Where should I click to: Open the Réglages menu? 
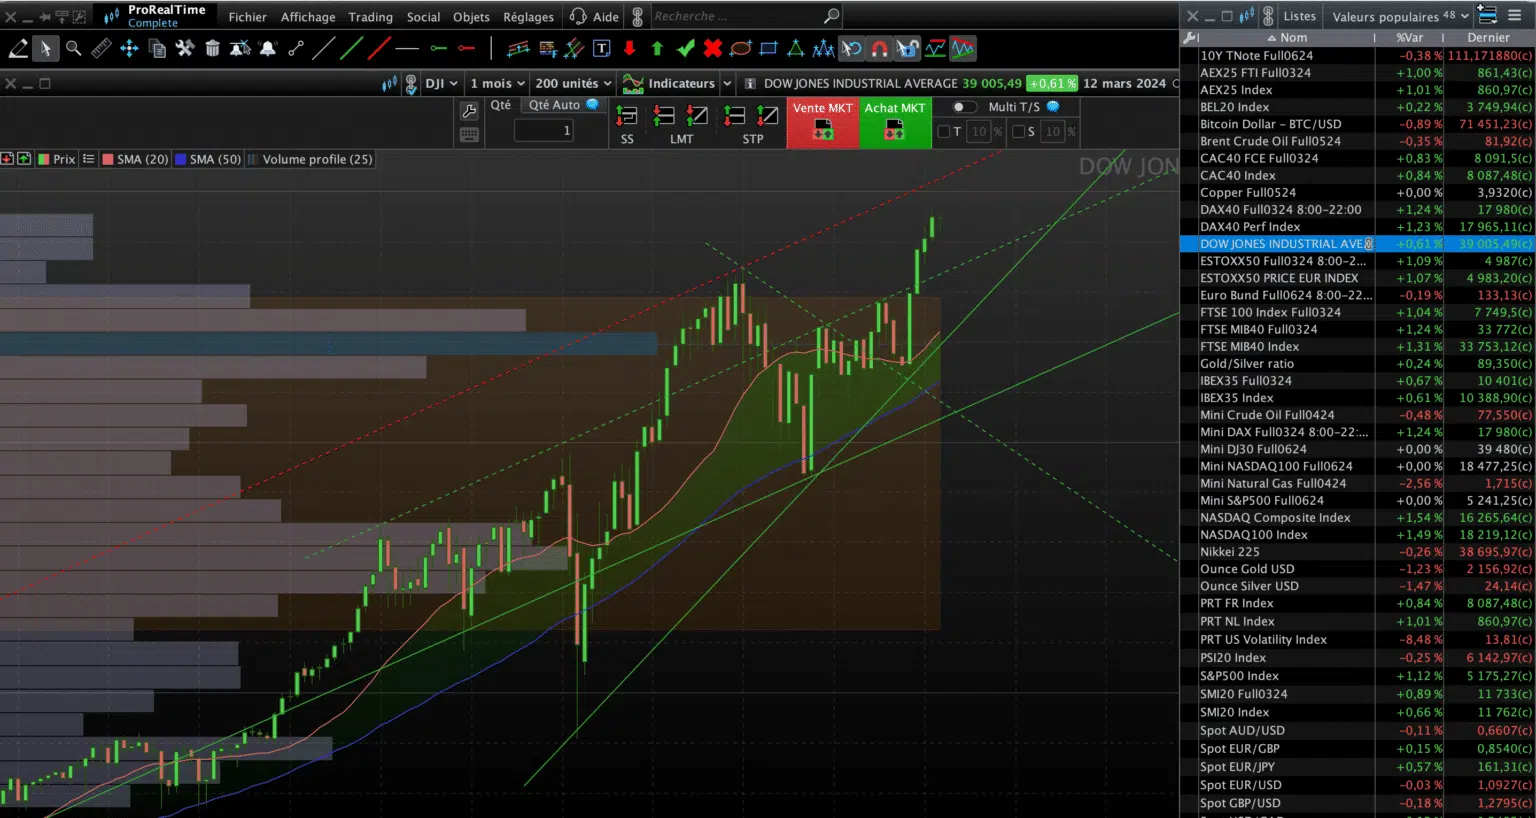(528, 17)
